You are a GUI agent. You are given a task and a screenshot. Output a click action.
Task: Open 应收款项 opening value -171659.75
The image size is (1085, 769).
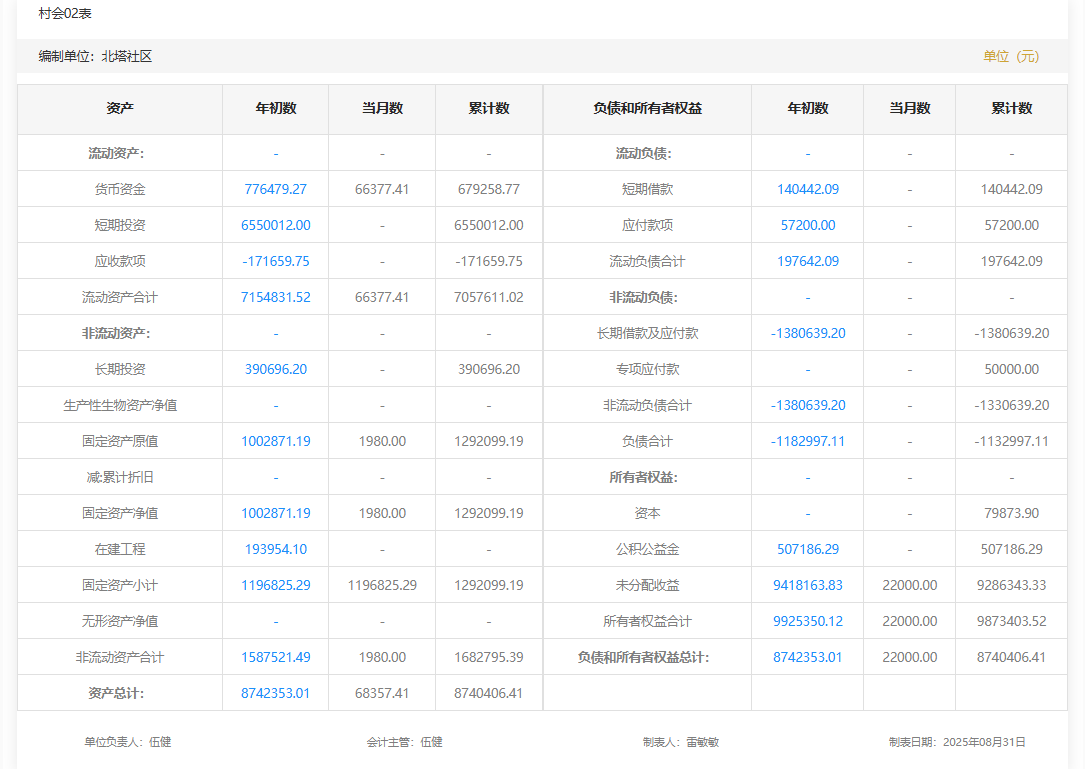(x=275, y=261)
